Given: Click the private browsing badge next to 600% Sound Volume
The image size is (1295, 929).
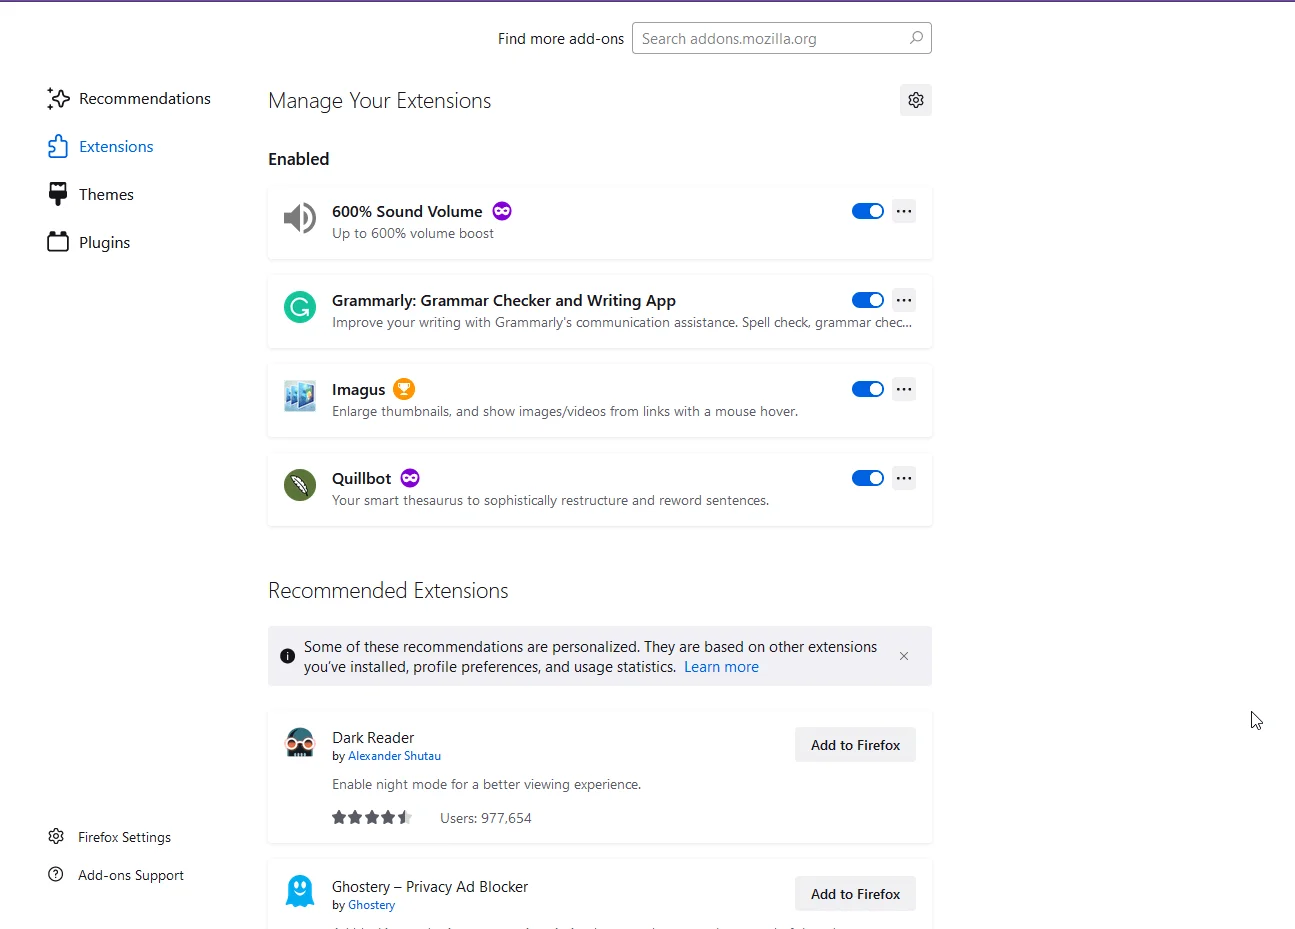Looking at the screenshot, I should coord(502,211).
